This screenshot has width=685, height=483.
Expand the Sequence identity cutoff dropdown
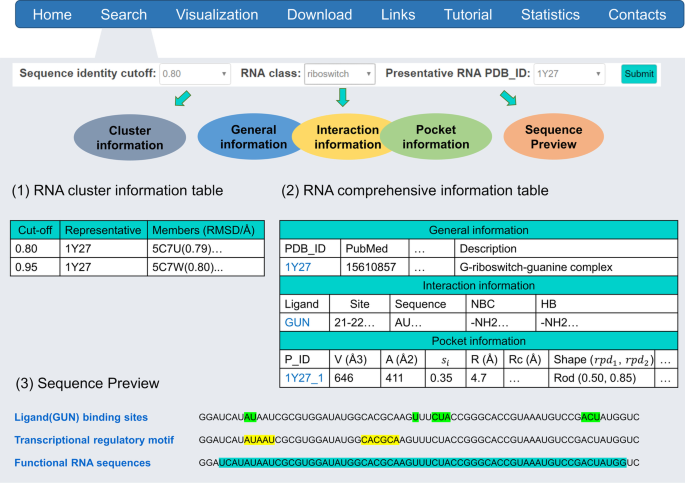(x=195, y=73)
